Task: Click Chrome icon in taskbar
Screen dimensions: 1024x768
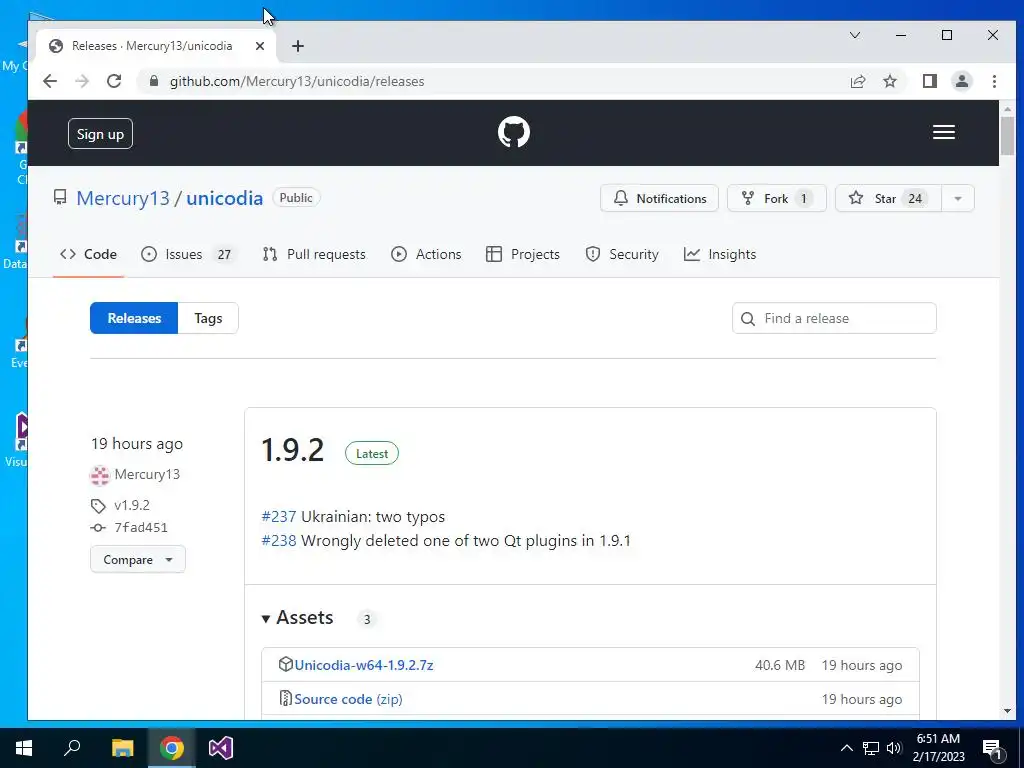Action: [172, 748]
